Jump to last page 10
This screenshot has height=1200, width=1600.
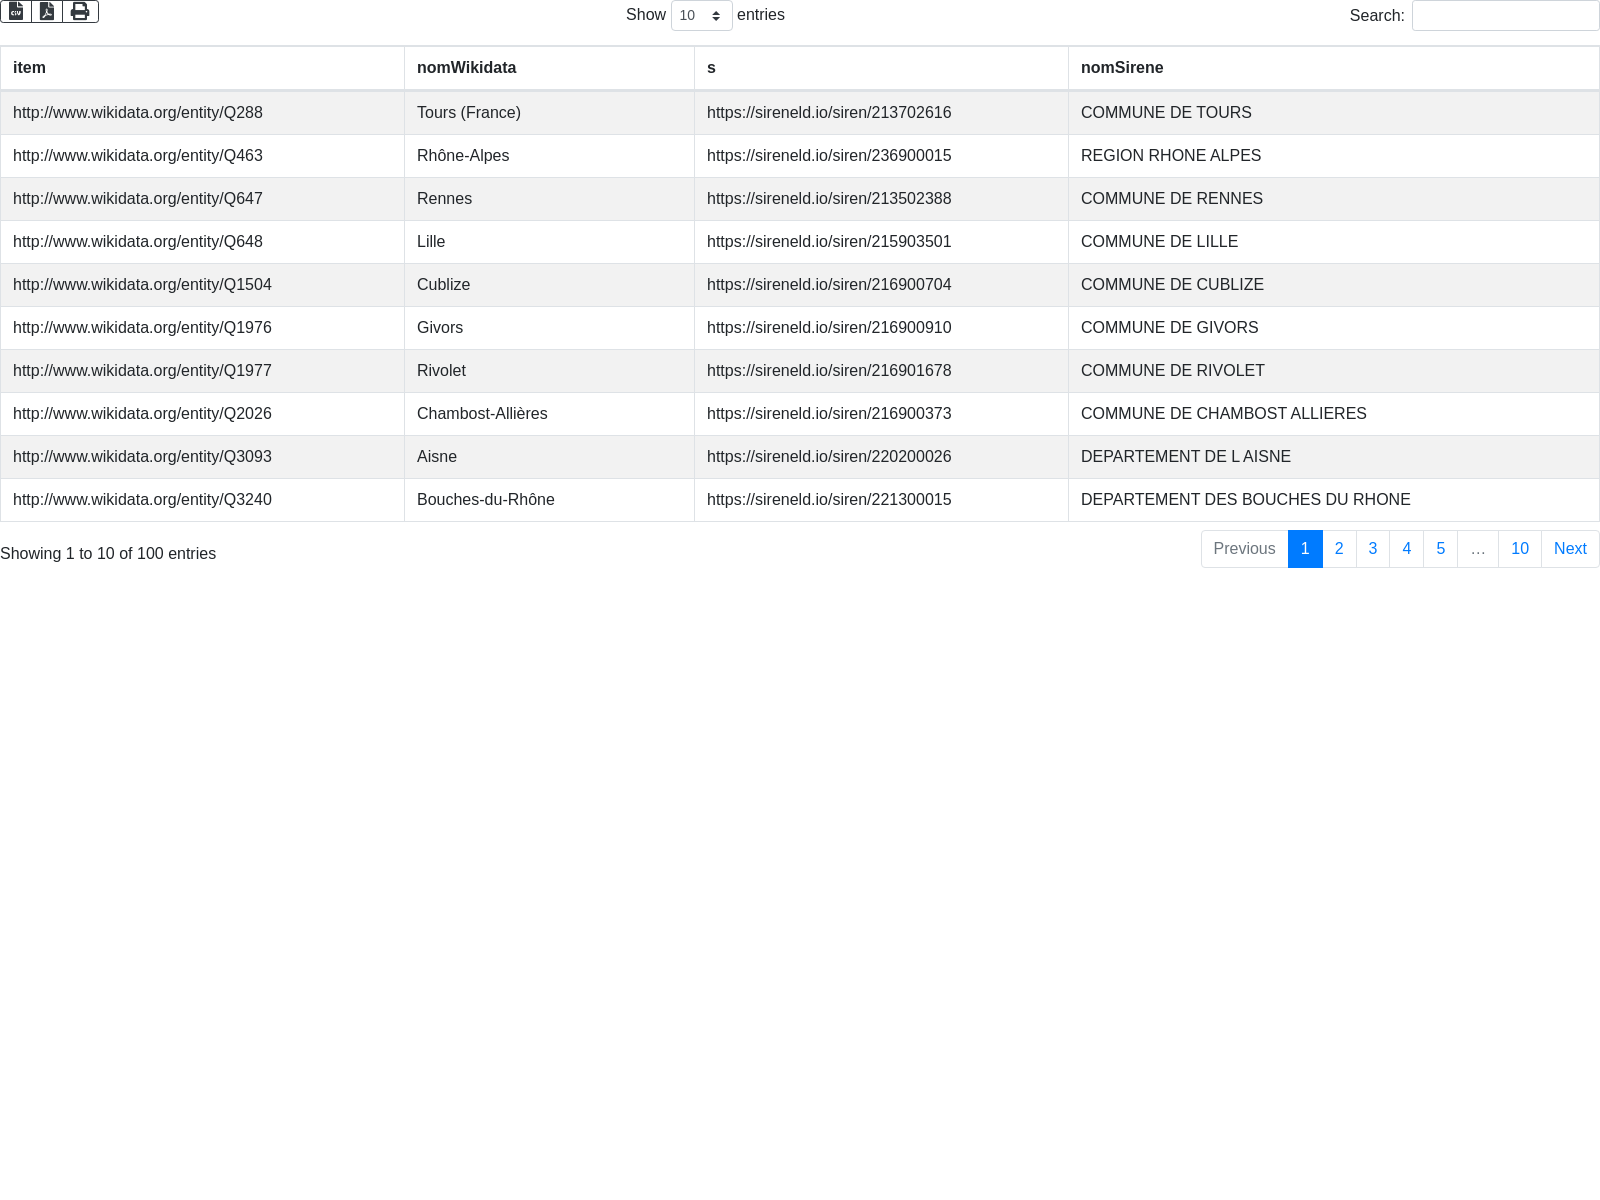1520,549
